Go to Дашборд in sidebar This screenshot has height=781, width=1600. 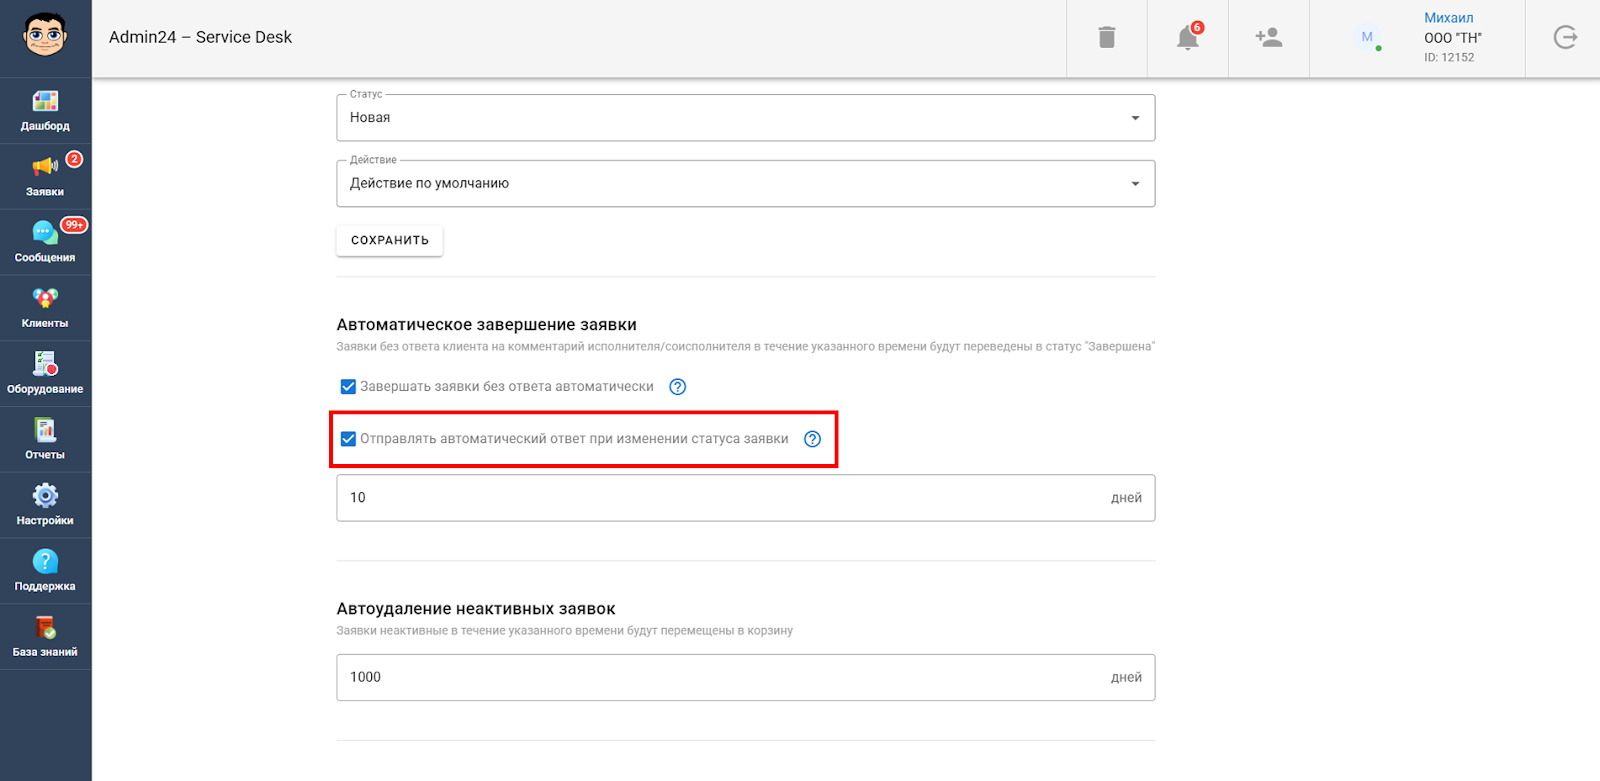pyautogui.click(x=45, y=110)
